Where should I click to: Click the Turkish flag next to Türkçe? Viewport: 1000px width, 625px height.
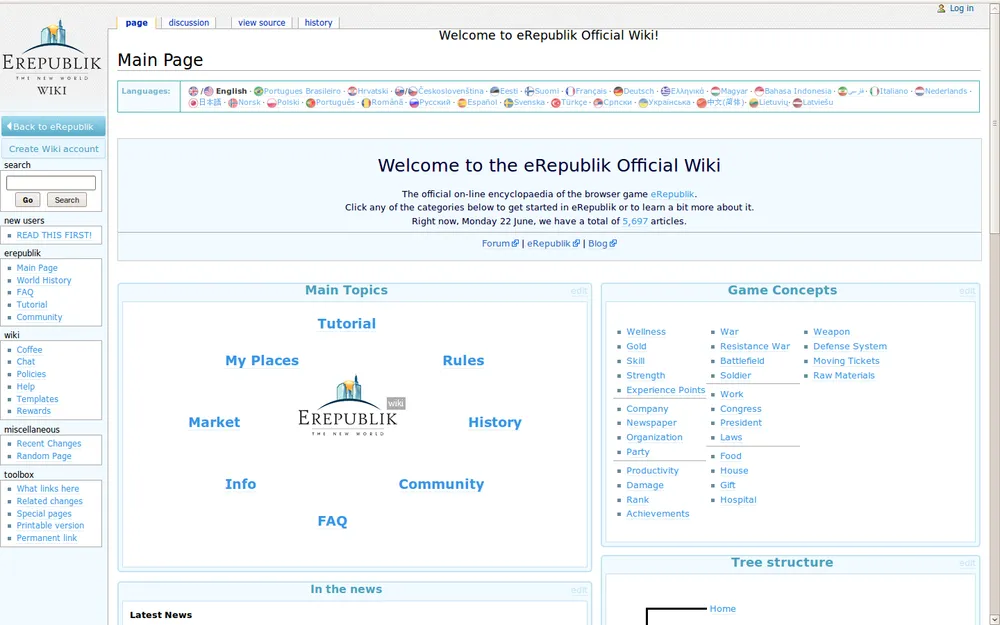click(x=555, y=103)
